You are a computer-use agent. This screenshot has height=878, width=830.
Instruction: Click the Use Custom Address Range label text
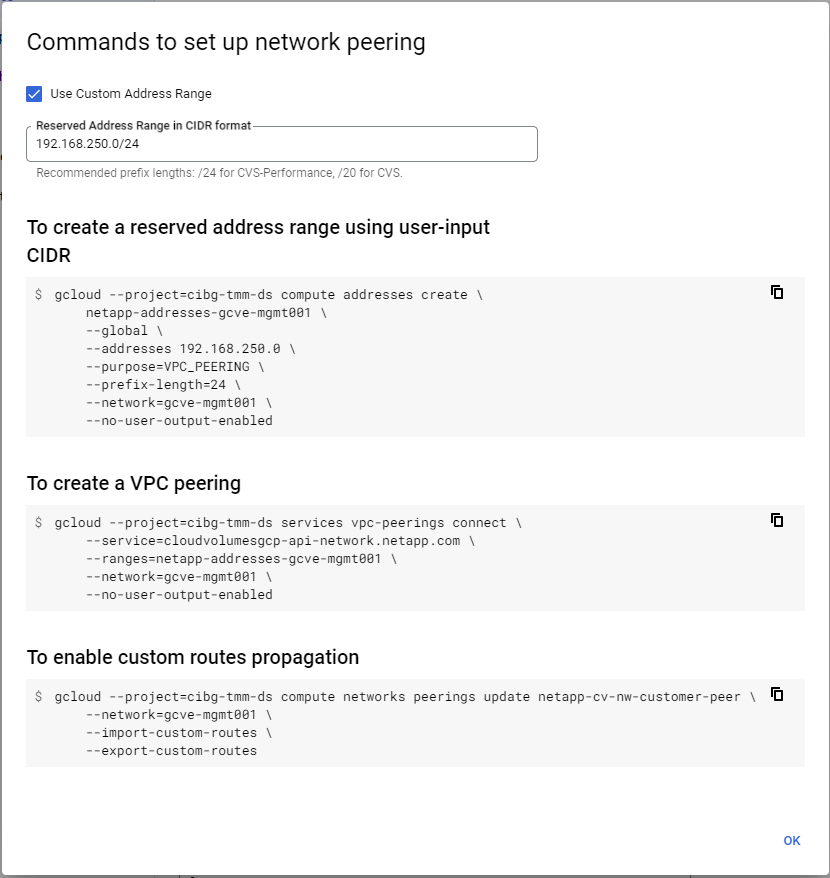click(x=130, y=94)
